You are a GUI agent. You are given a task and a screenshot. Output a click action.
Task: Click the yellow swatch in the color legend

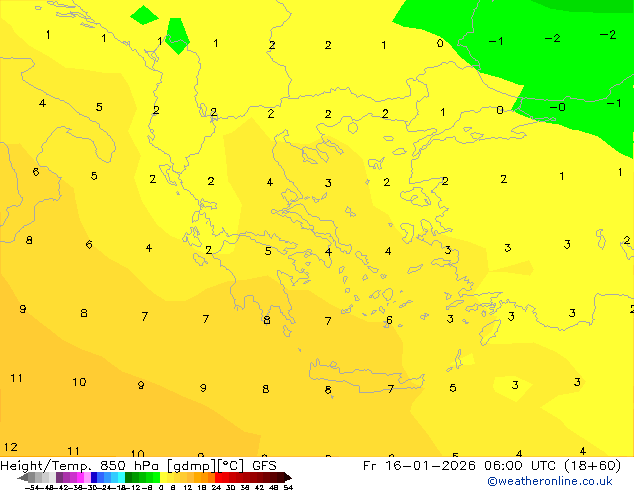[x=163, y=477]
